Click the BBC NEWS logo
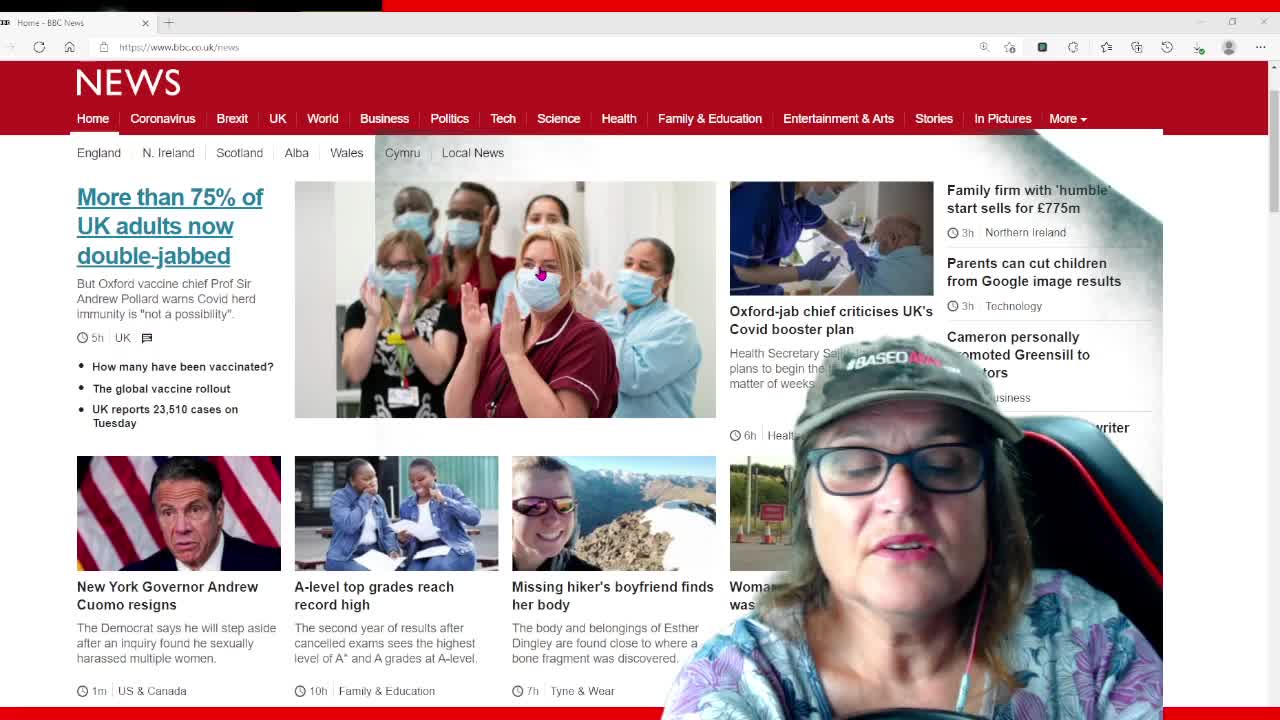The width and height of the screenshot is (1280, 720). click(x=129, y=82)
